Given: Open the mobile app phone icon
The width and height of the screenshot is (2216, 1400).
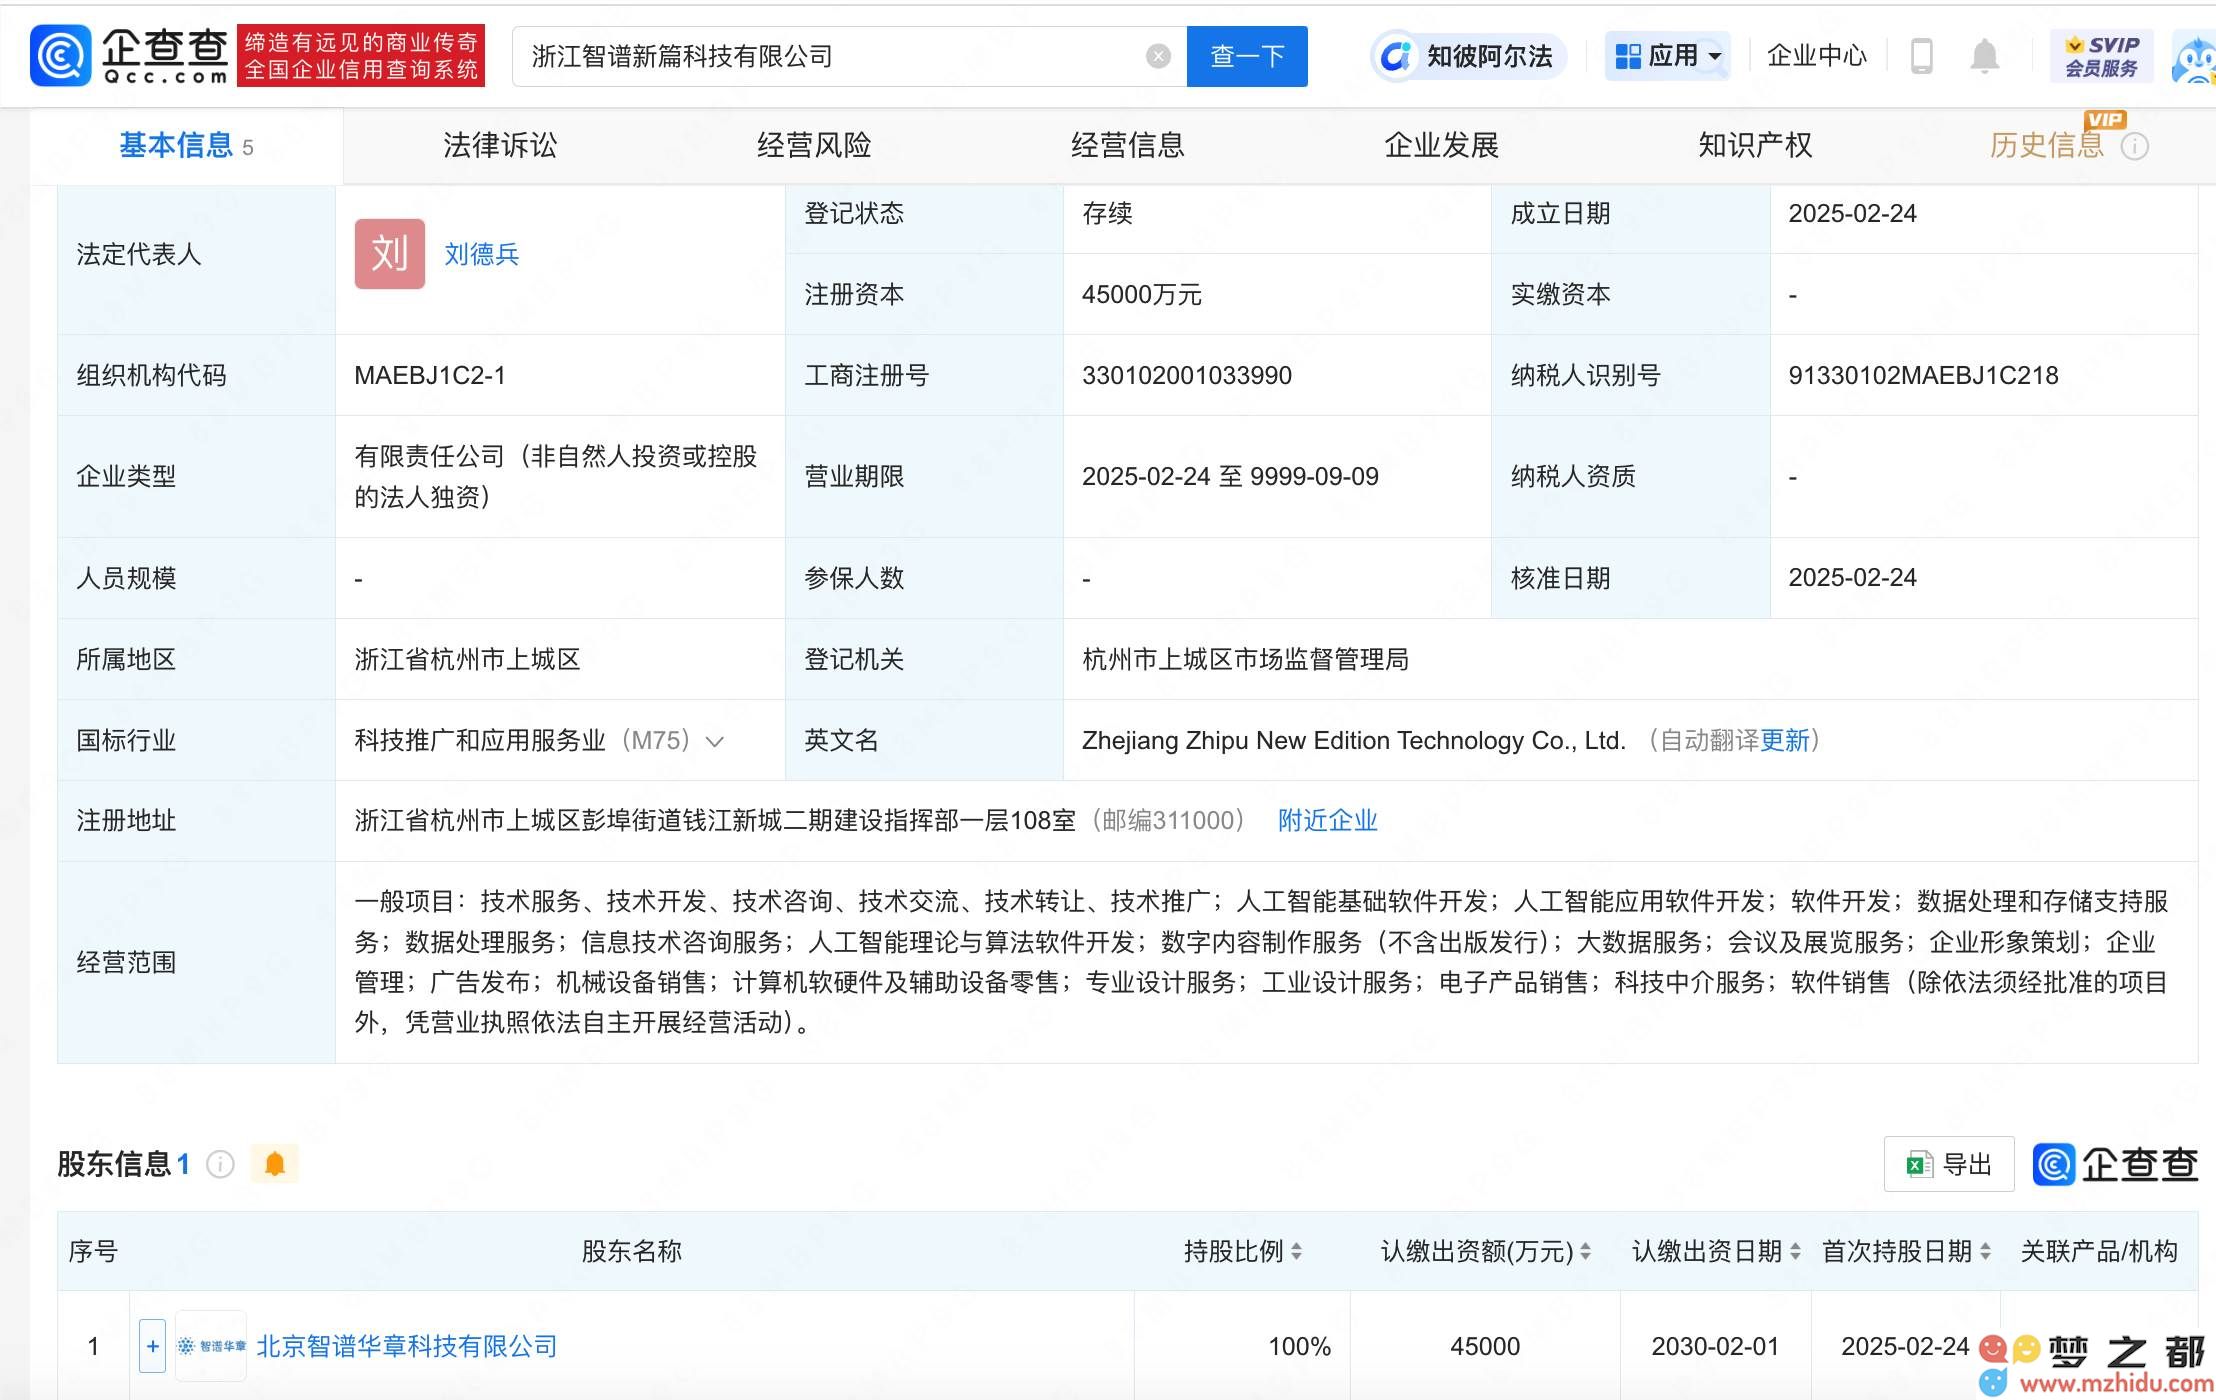Looking at the screenshot, I should pos(1921,56).
